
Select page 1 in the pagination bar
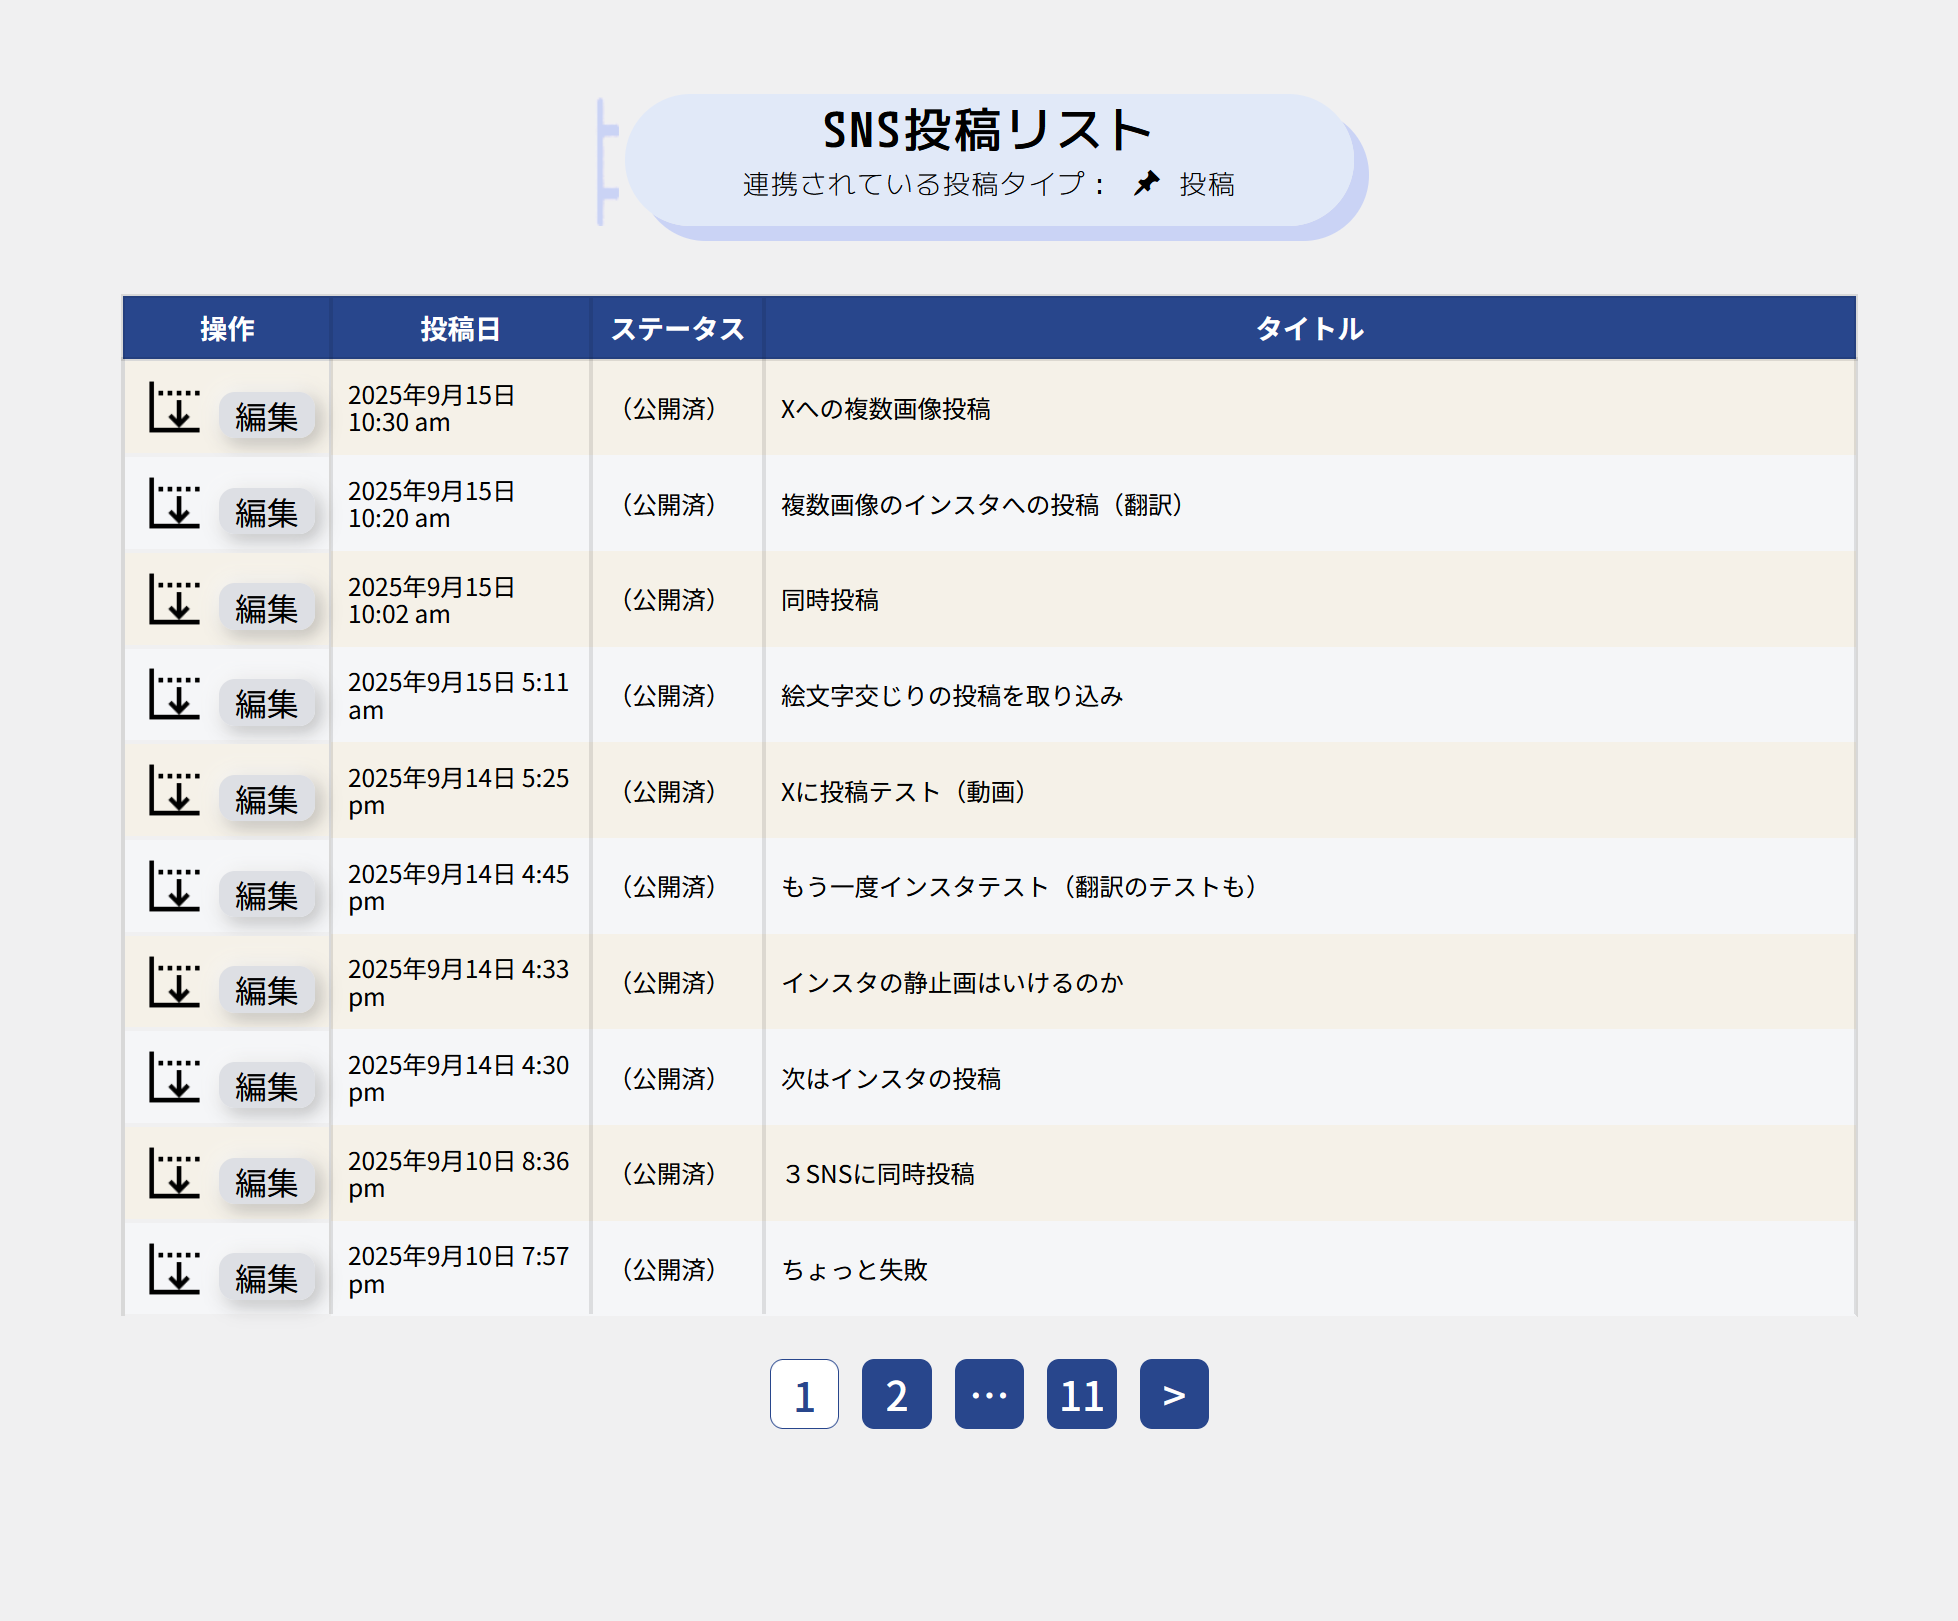coord(804,1395)
